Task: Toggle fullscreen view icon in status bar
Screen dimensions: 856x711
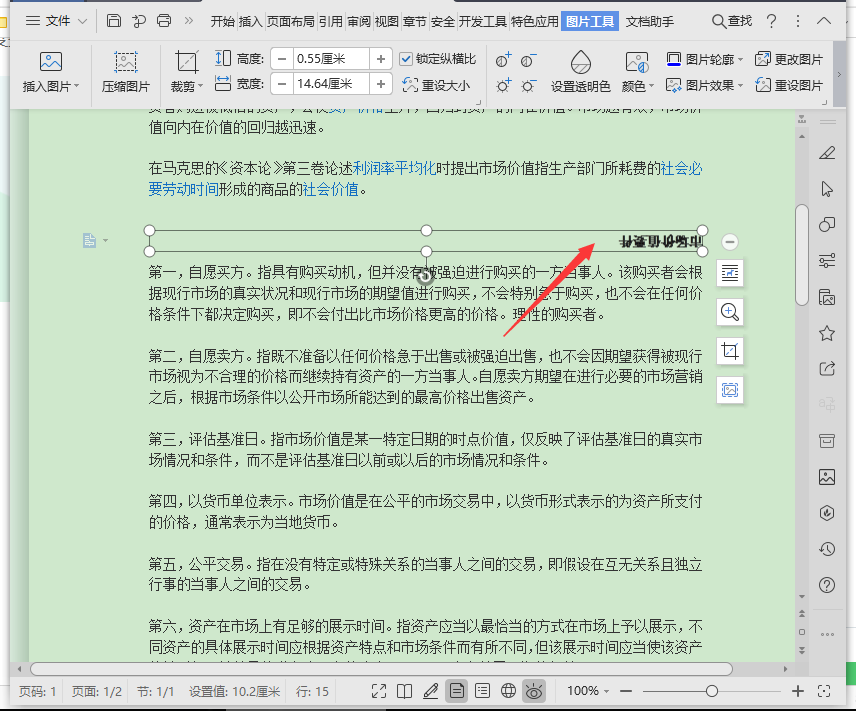Action: pyautogui.click(x=378, y=691)
